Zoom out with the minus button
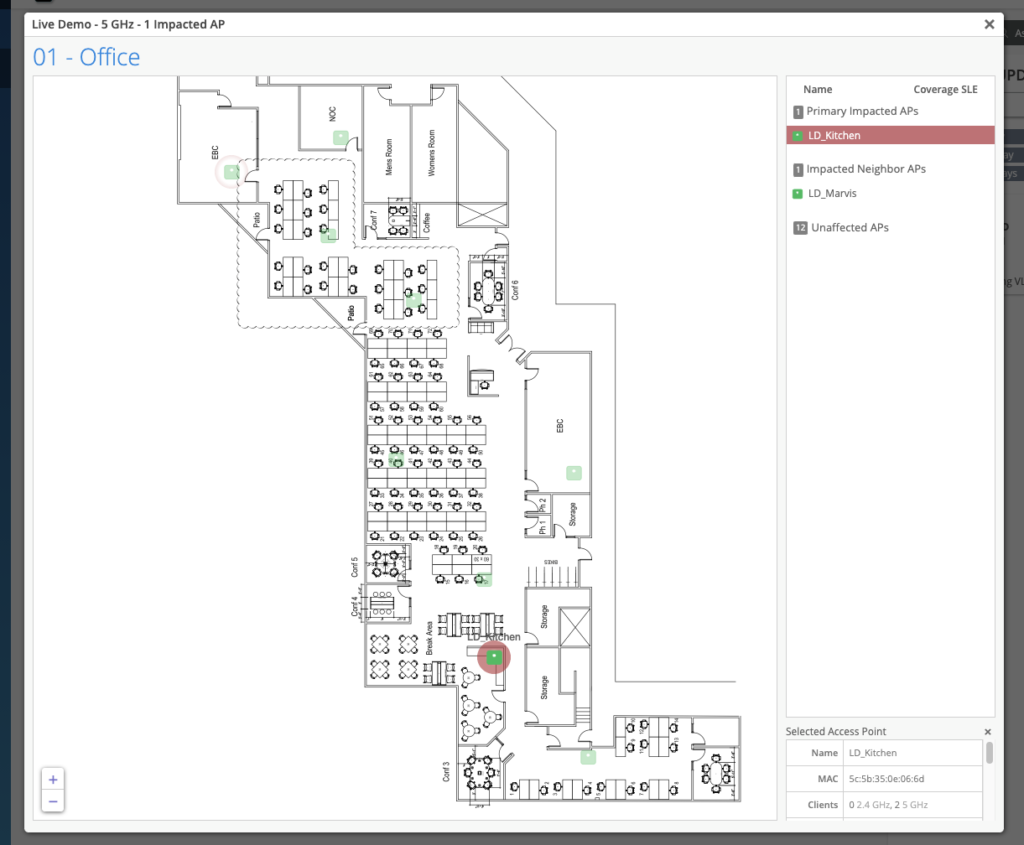 (53, 801)
